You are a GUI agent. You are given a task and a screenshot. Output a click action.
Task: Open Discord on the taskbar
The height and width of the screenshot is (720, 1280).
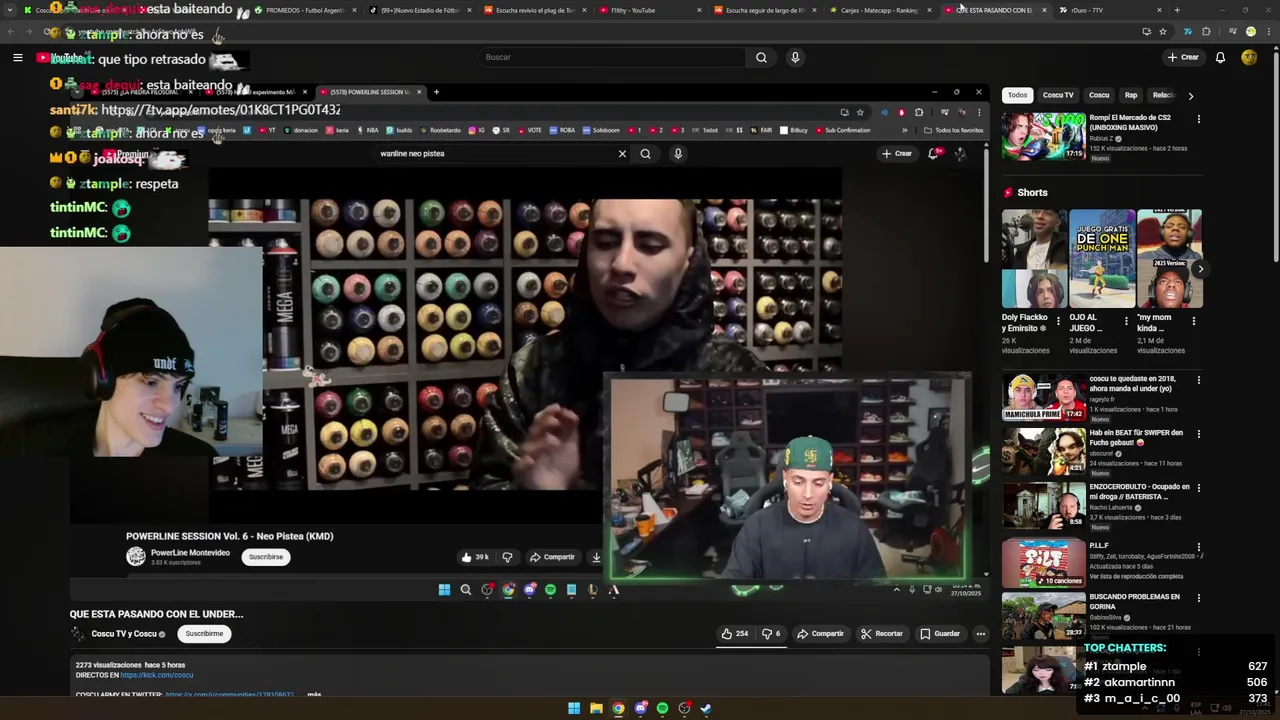640,708
